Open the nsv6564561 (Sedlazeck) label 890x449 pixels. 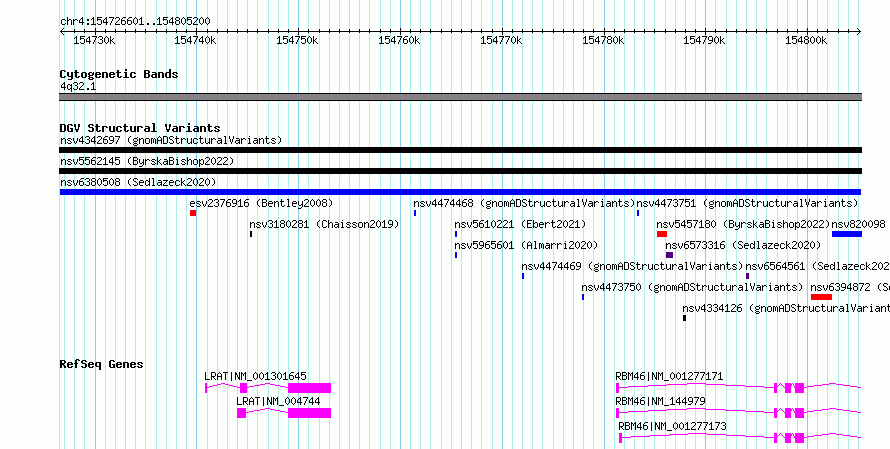(817, 266)
